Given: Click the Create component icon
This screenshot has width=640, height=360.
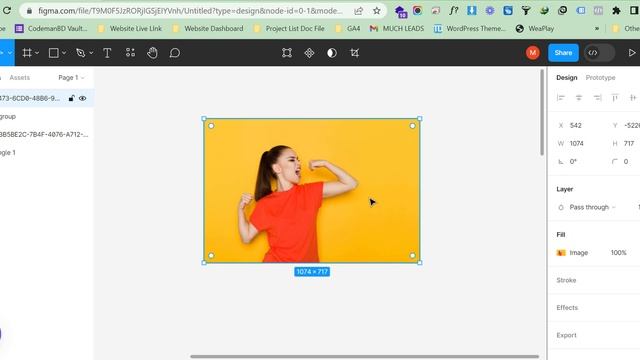Looking at the screenshot, I should point(309,53).
